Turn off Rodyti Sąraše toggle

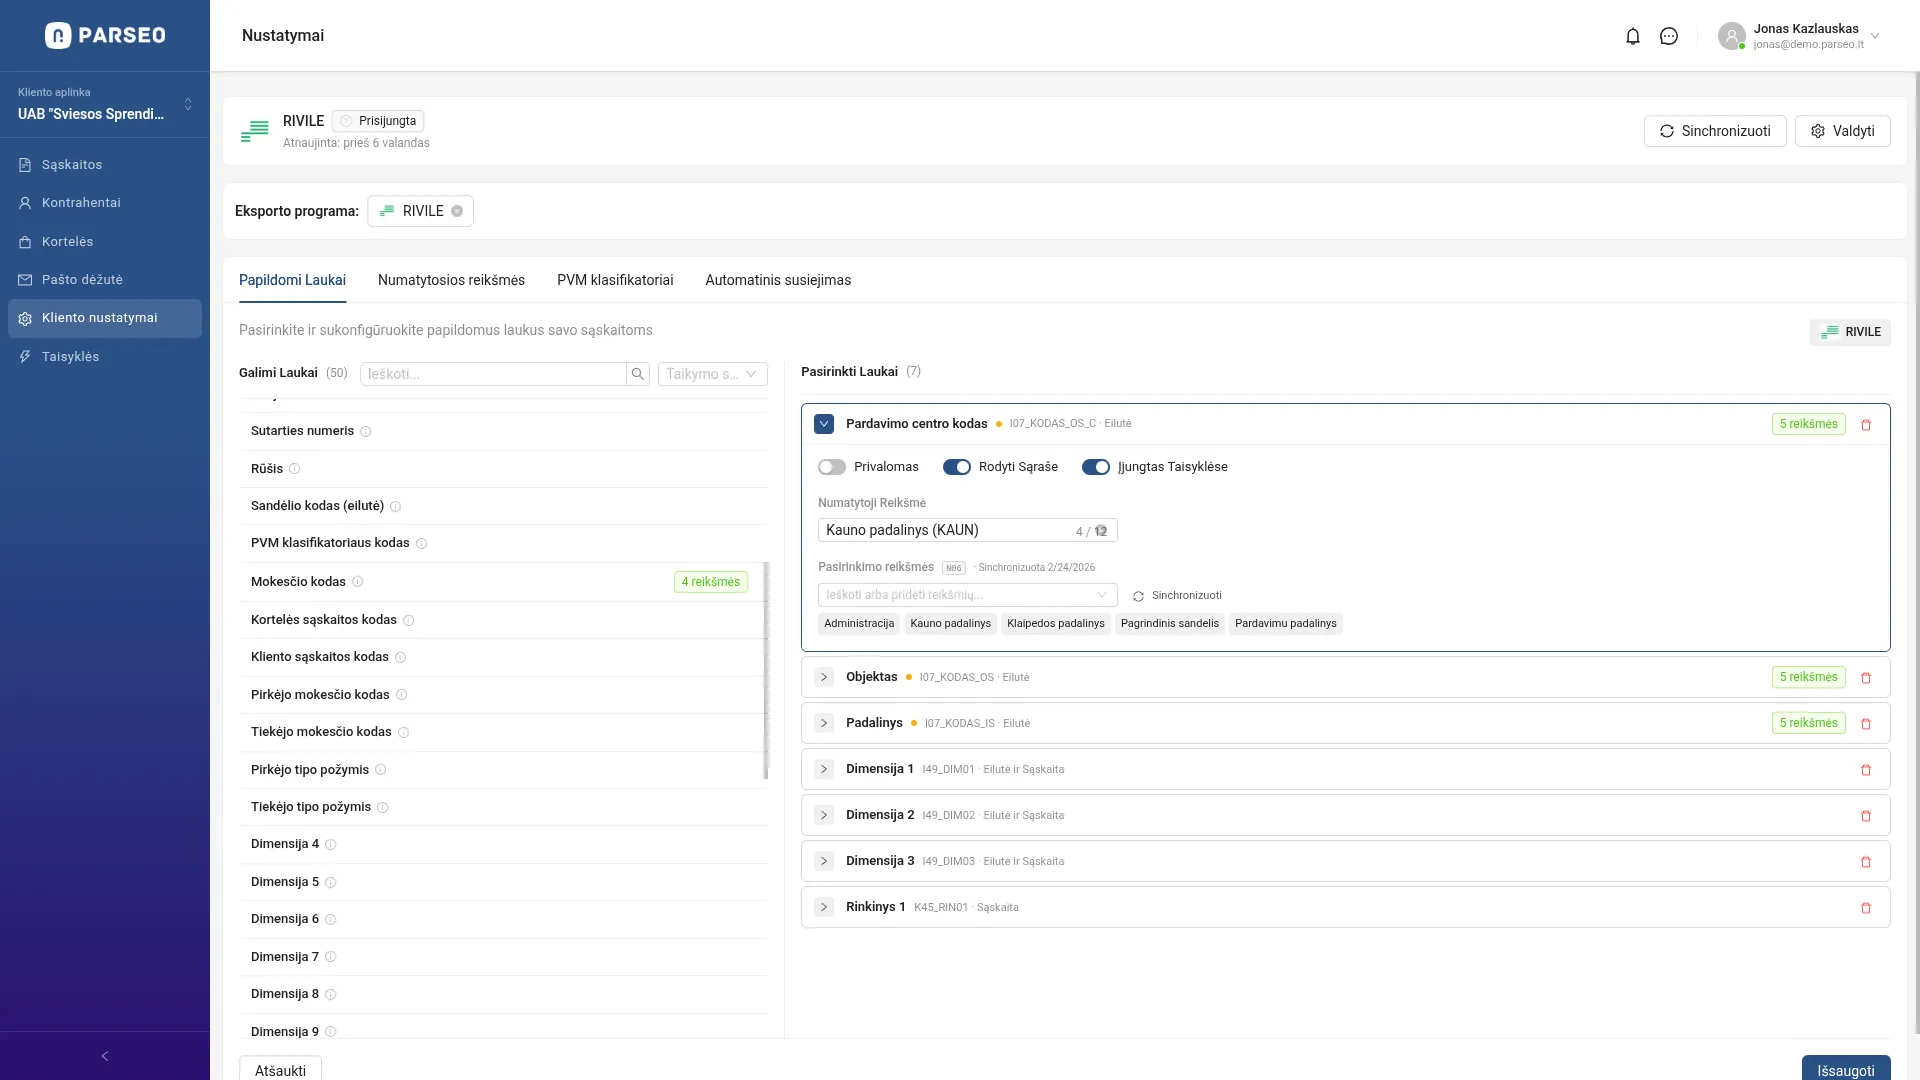point(956,467)
